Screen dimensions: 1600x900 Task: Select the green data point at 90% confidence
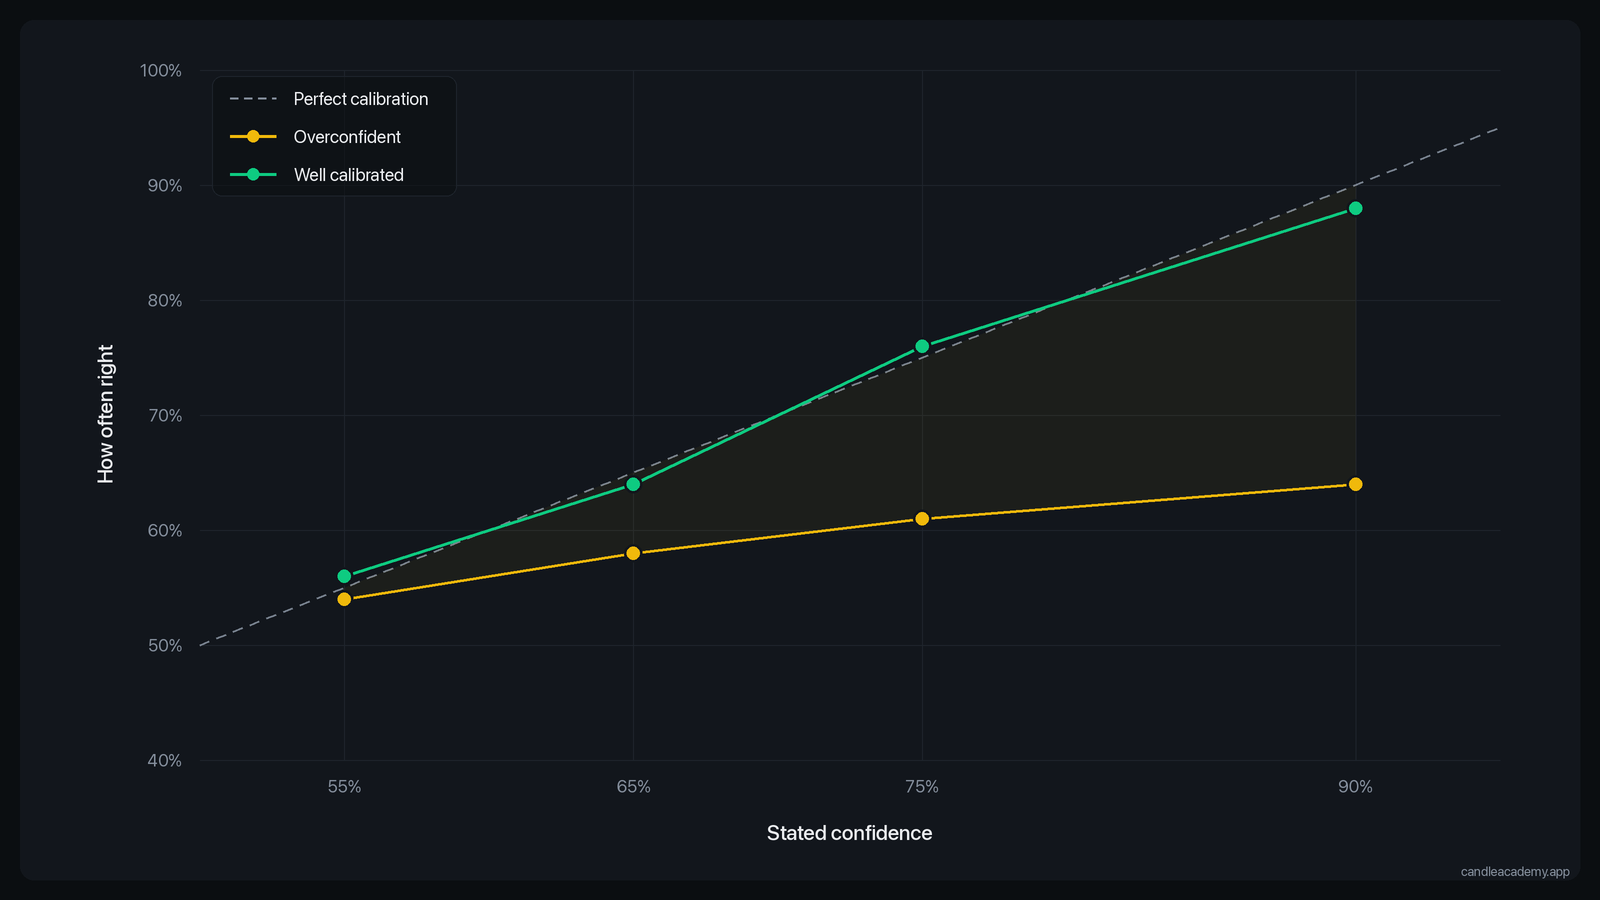1355,208
